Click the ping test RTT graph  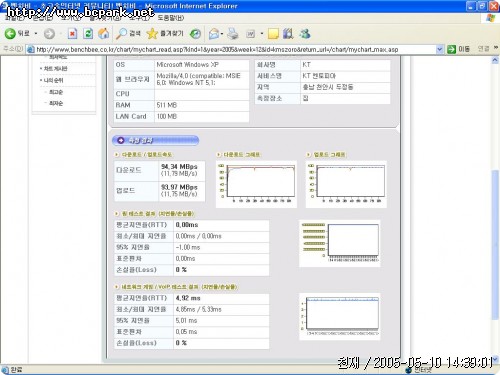(340, 243)
